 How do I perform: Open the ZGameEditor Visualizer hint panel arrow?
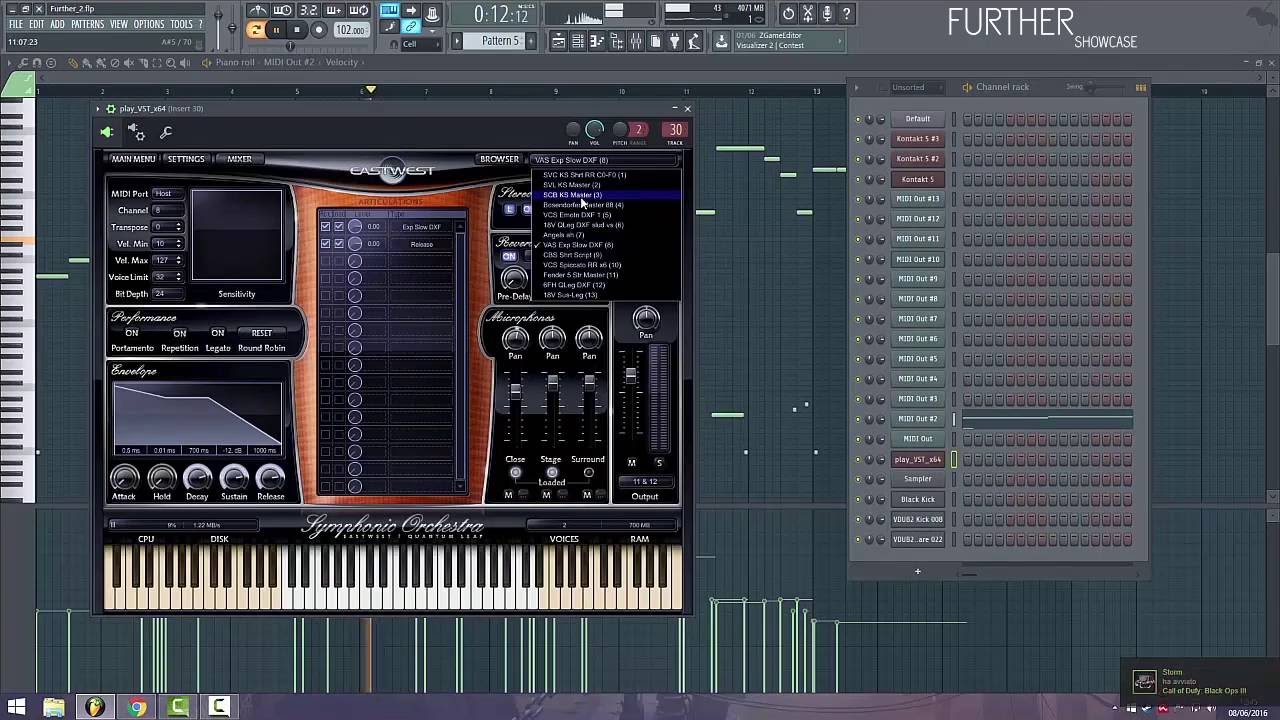click(x=840, y=41)
